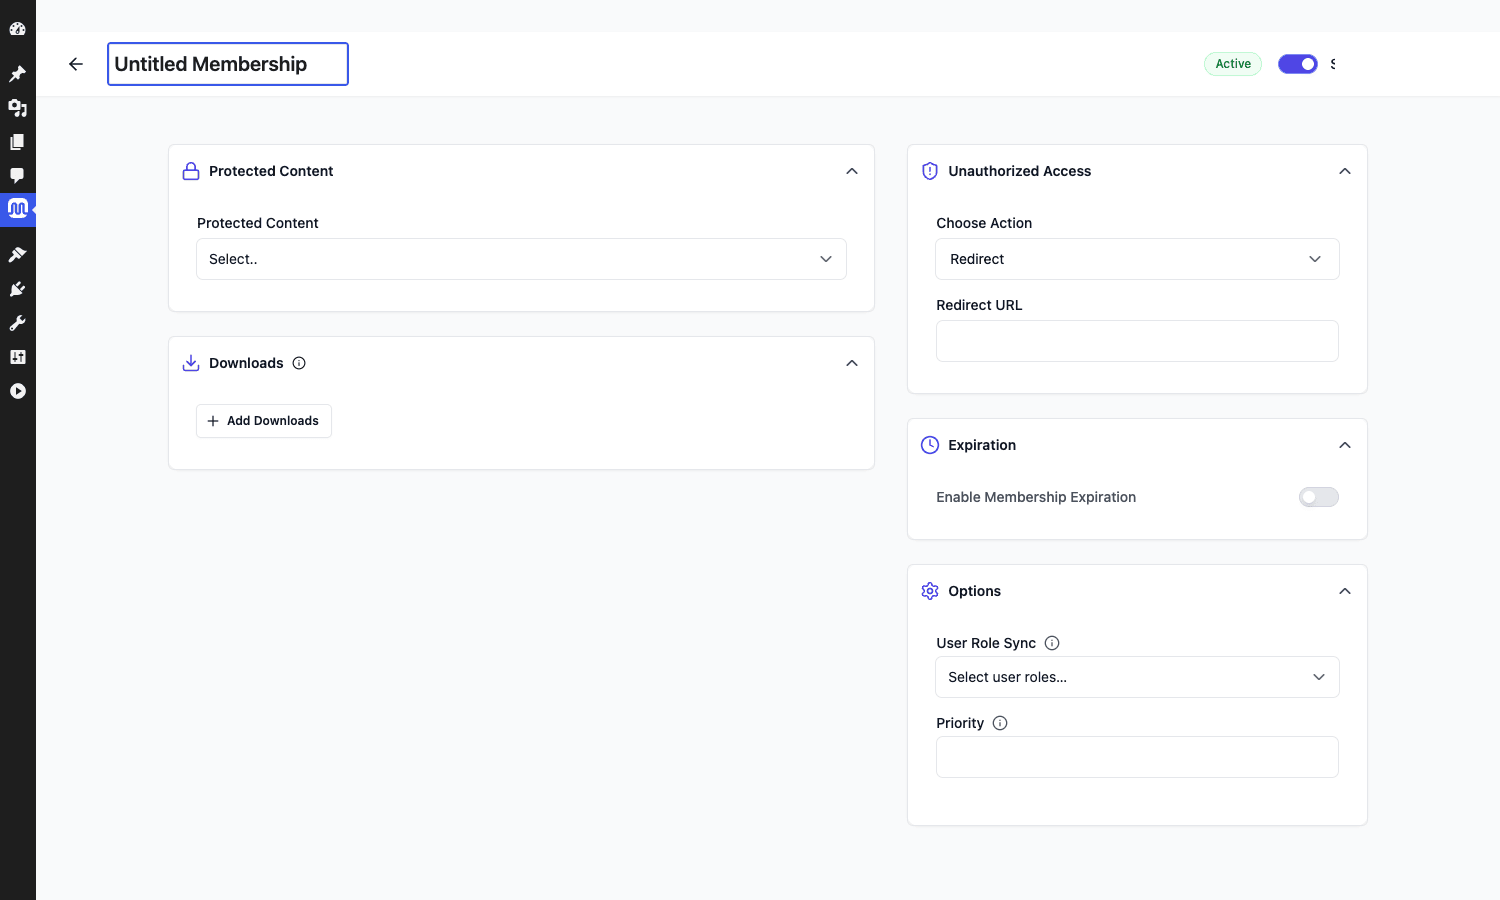The image size is (1500, 900).
Task: Open the Protected Content Select.. dropdown
Action: (521, 259)
